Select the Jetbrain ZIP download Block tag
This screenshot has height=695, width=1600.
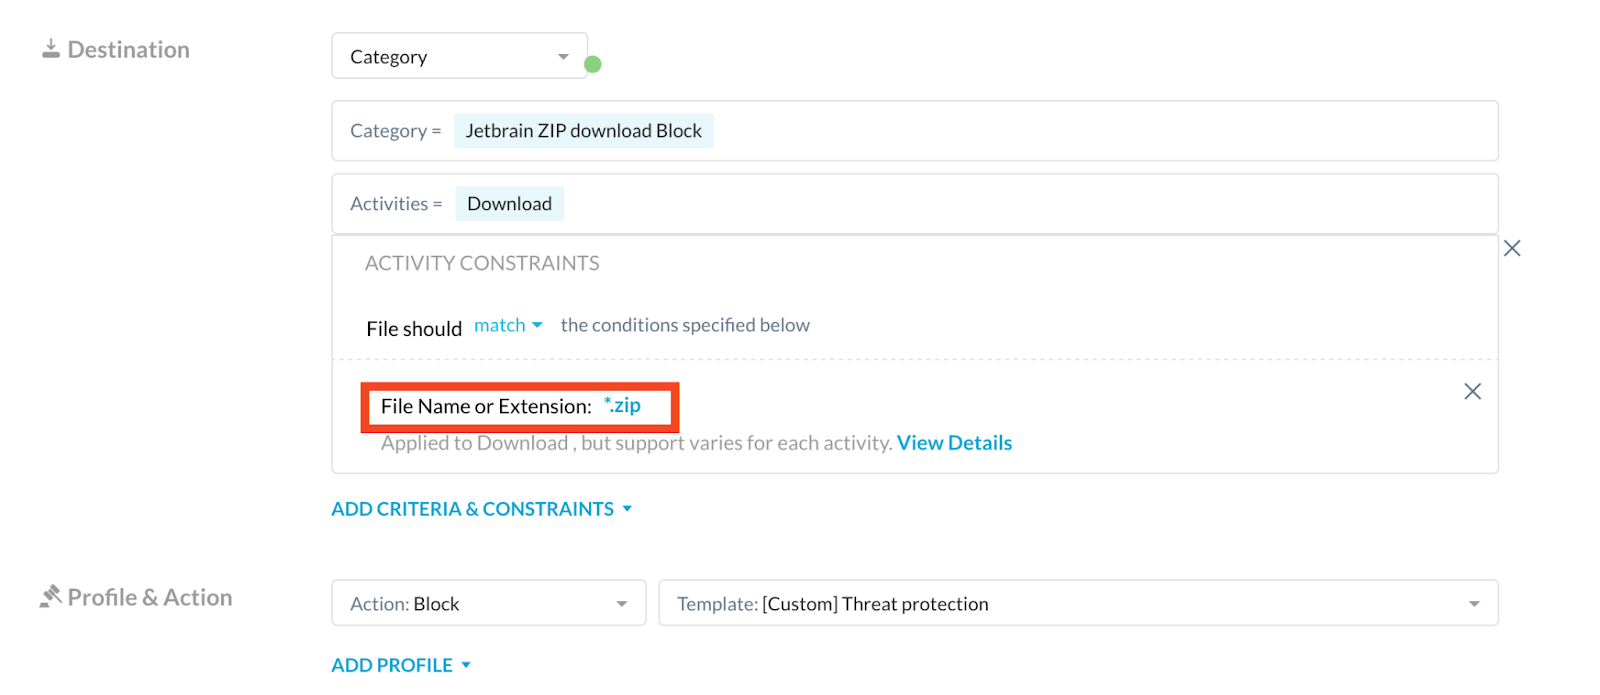tap(584, 131)
